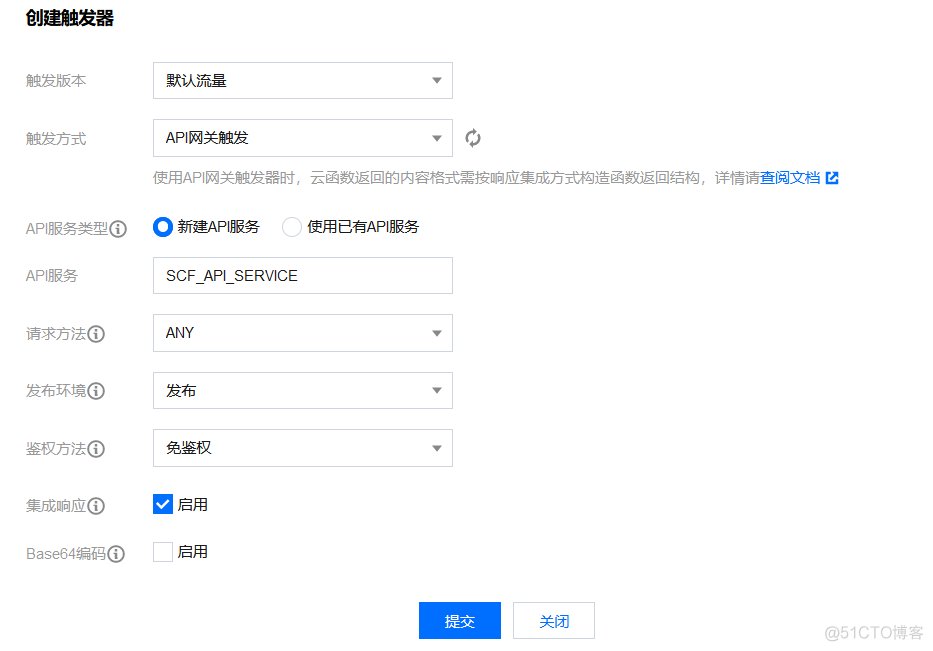This screenshot has height=651, width=933.
Task: Open the info icon next to API服务类型
Action: pos(118,229)
